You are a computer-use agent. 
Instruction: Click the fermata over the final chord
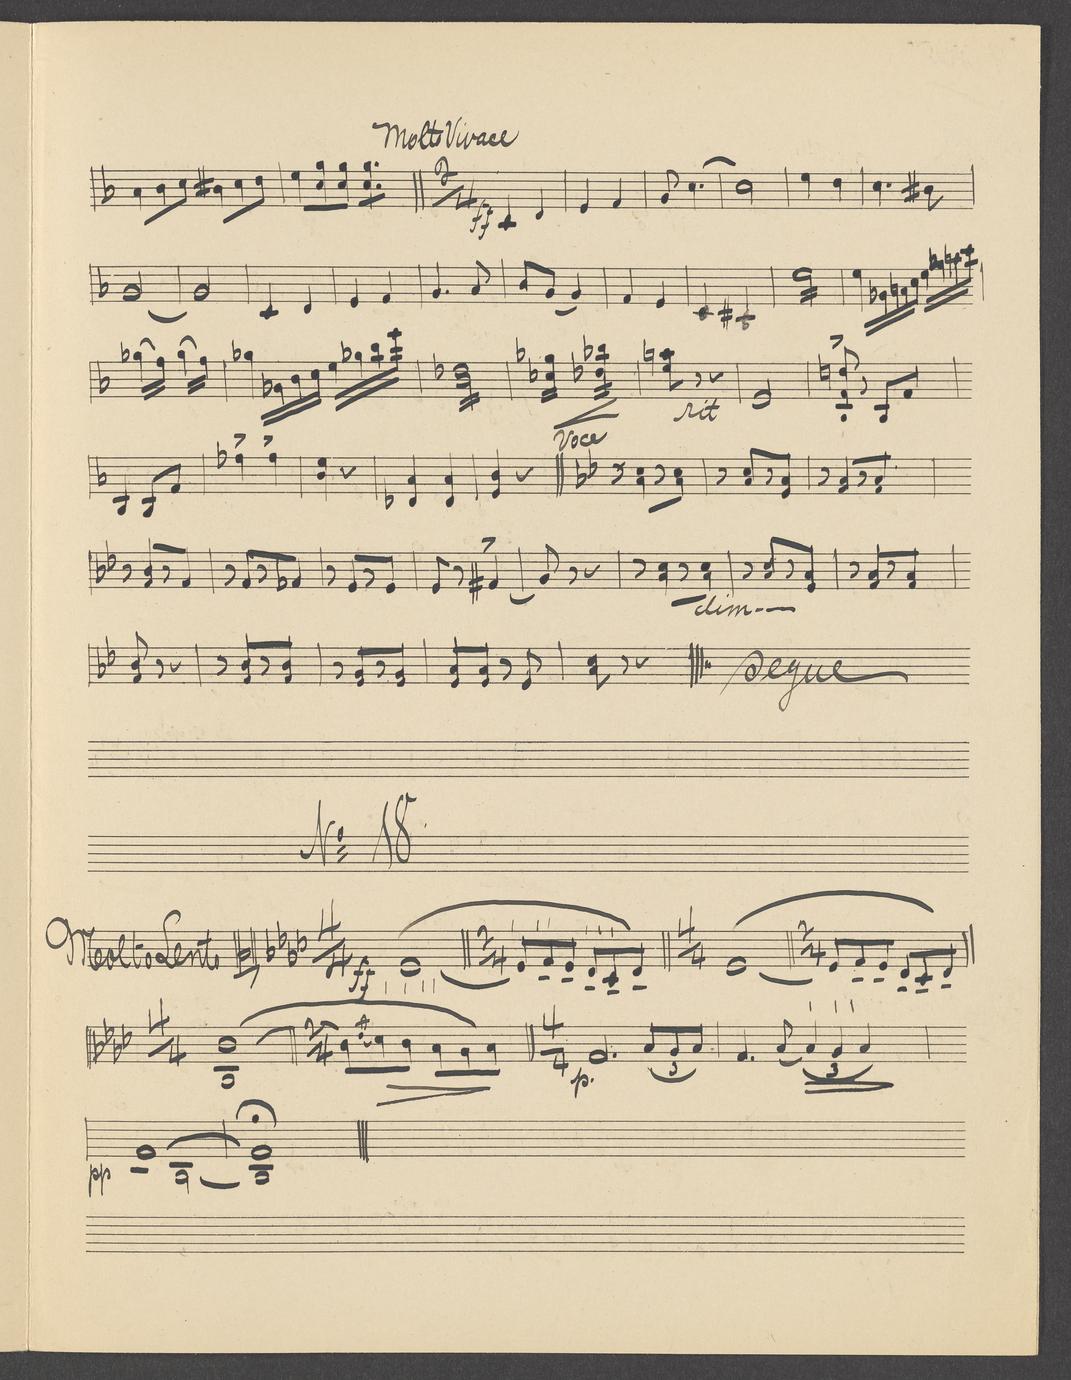(264, 1109)
